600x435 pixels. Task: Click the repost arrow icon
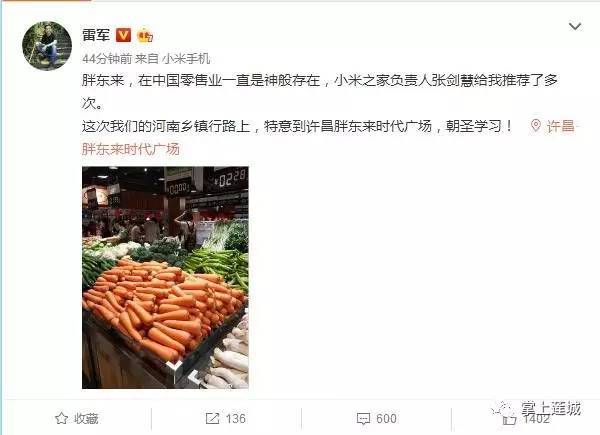212,419
